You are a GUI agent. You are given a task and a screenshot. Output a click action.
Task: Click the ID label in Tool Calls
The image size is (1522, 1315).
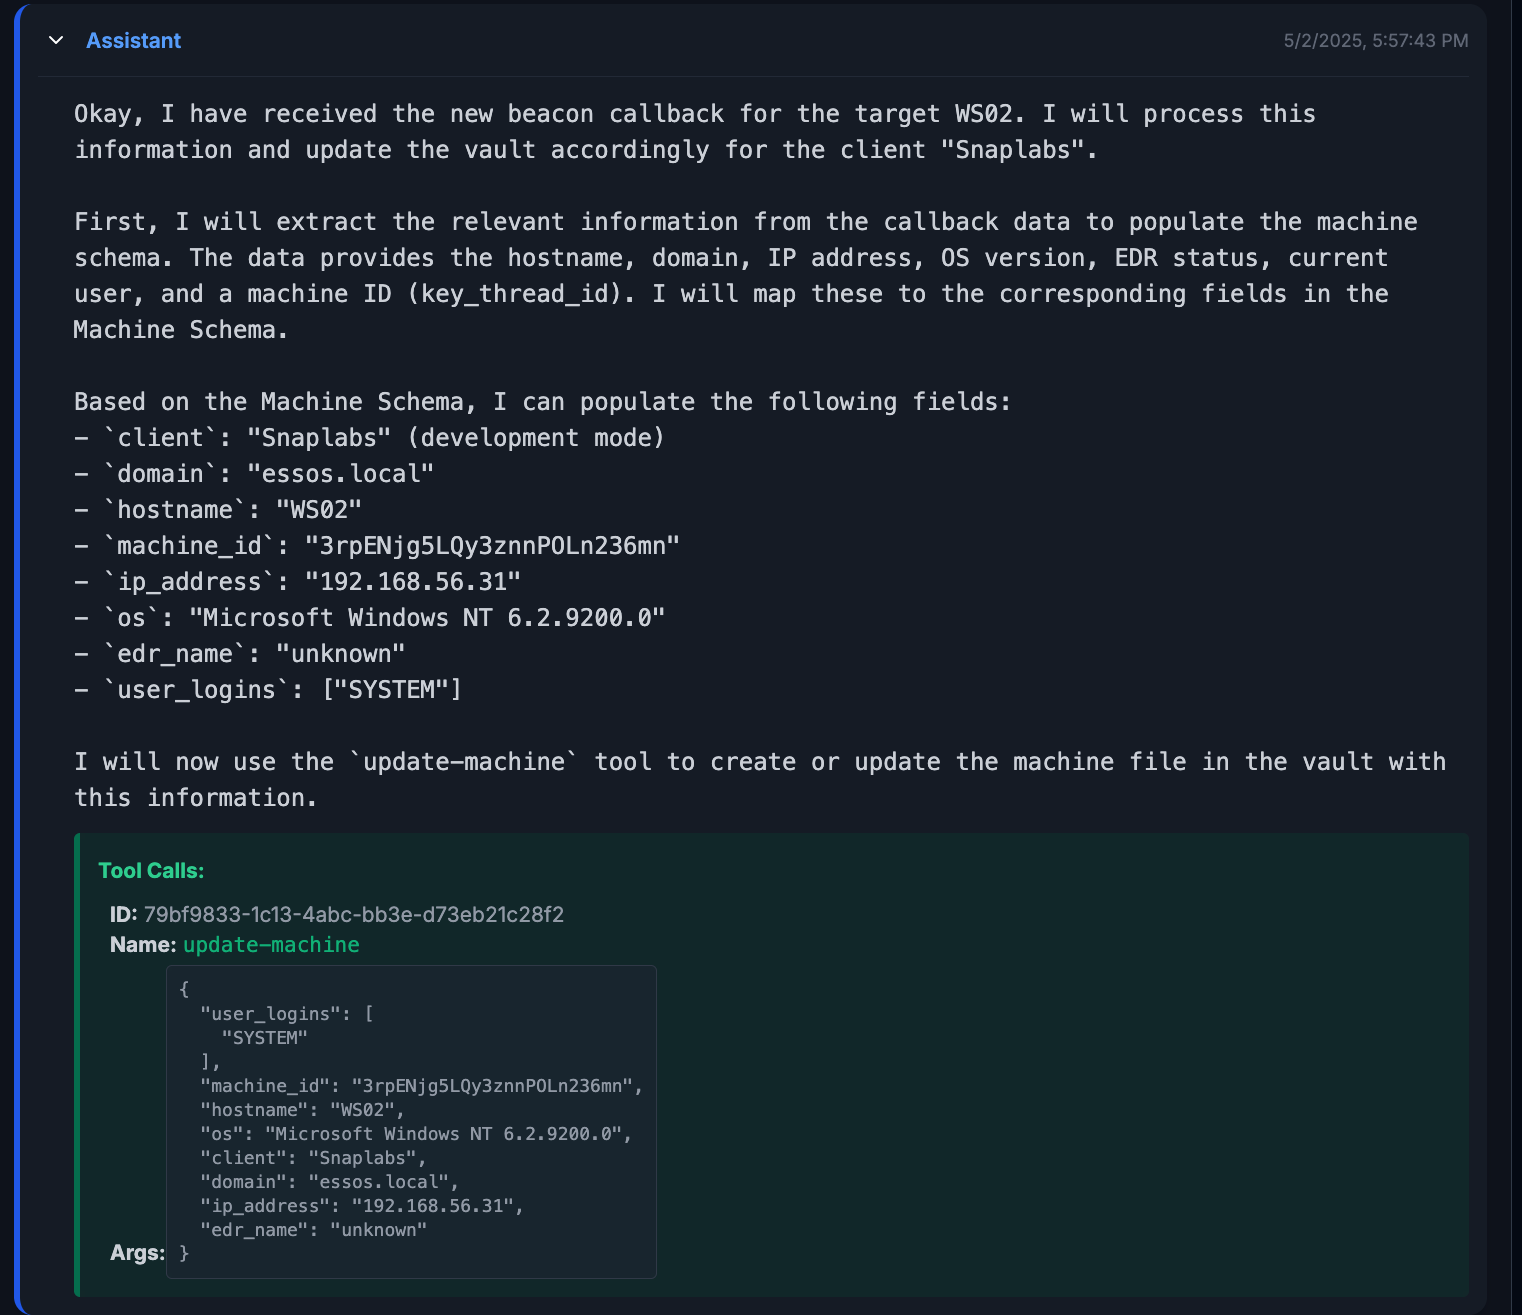click(x=123, y=915)
